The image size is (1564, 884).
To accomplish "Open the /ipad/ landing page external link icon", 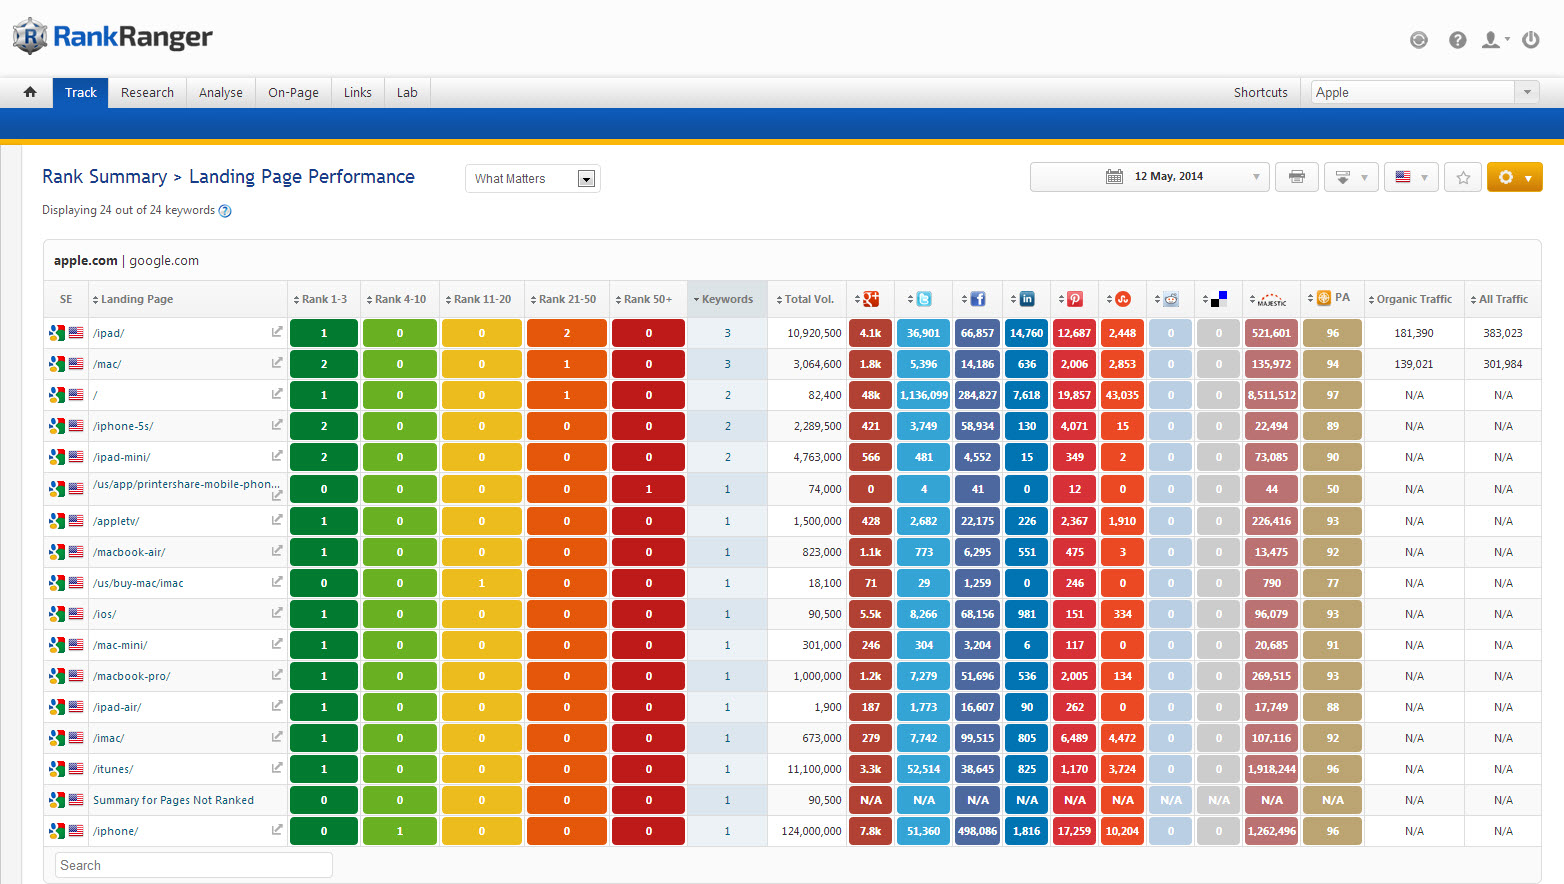I will point(277,332).
